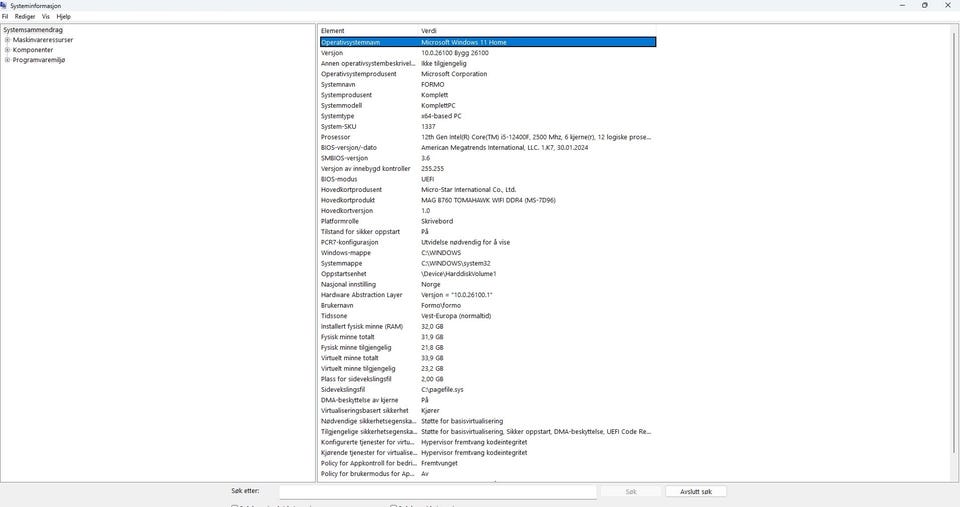The height and width of the screenshot is (507, 960).
Task: Click the American Megatrends International value
Action: point(504,148)
